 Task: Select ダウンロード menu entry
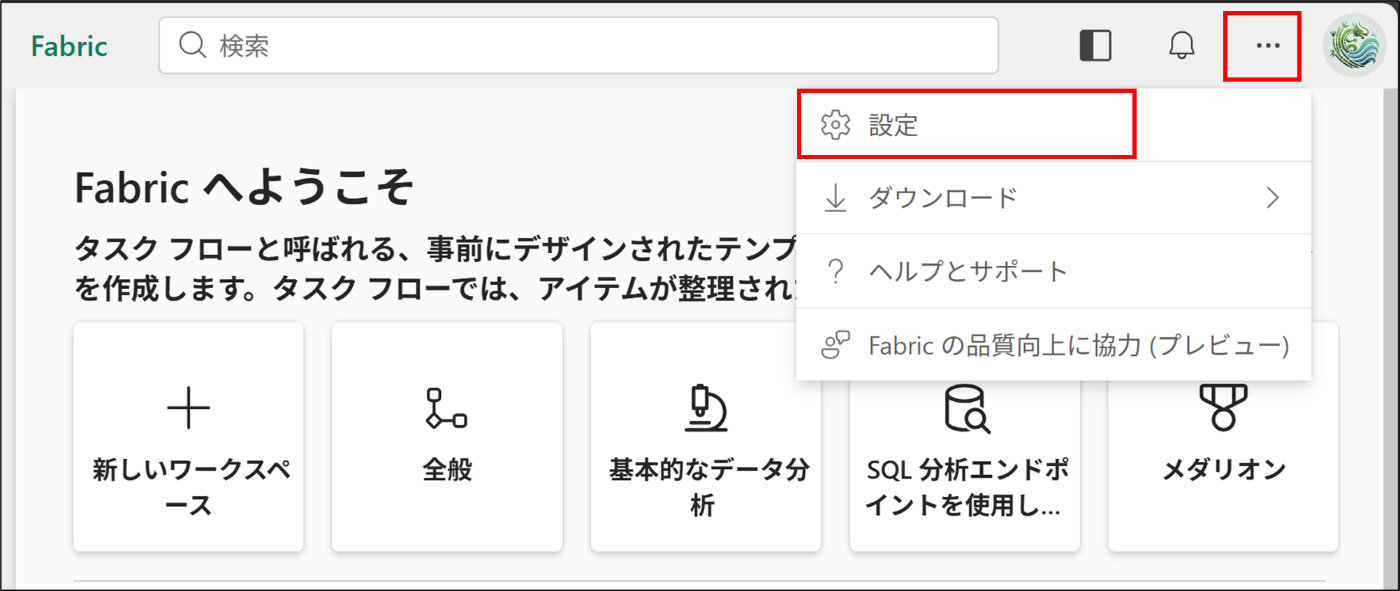click(x=1053, y=198)
